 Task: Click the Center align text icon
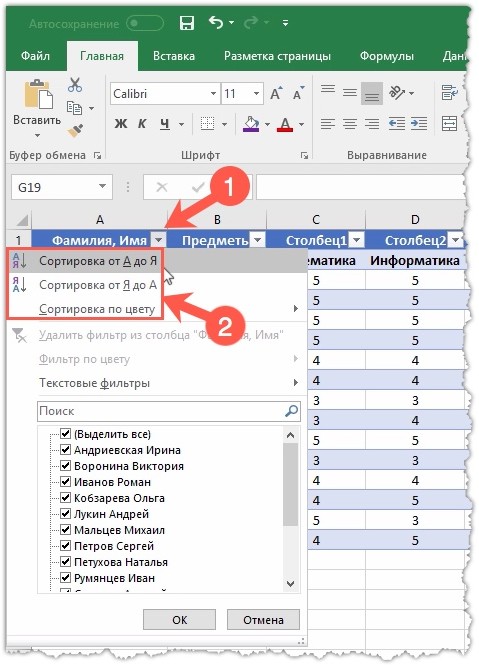349,124
